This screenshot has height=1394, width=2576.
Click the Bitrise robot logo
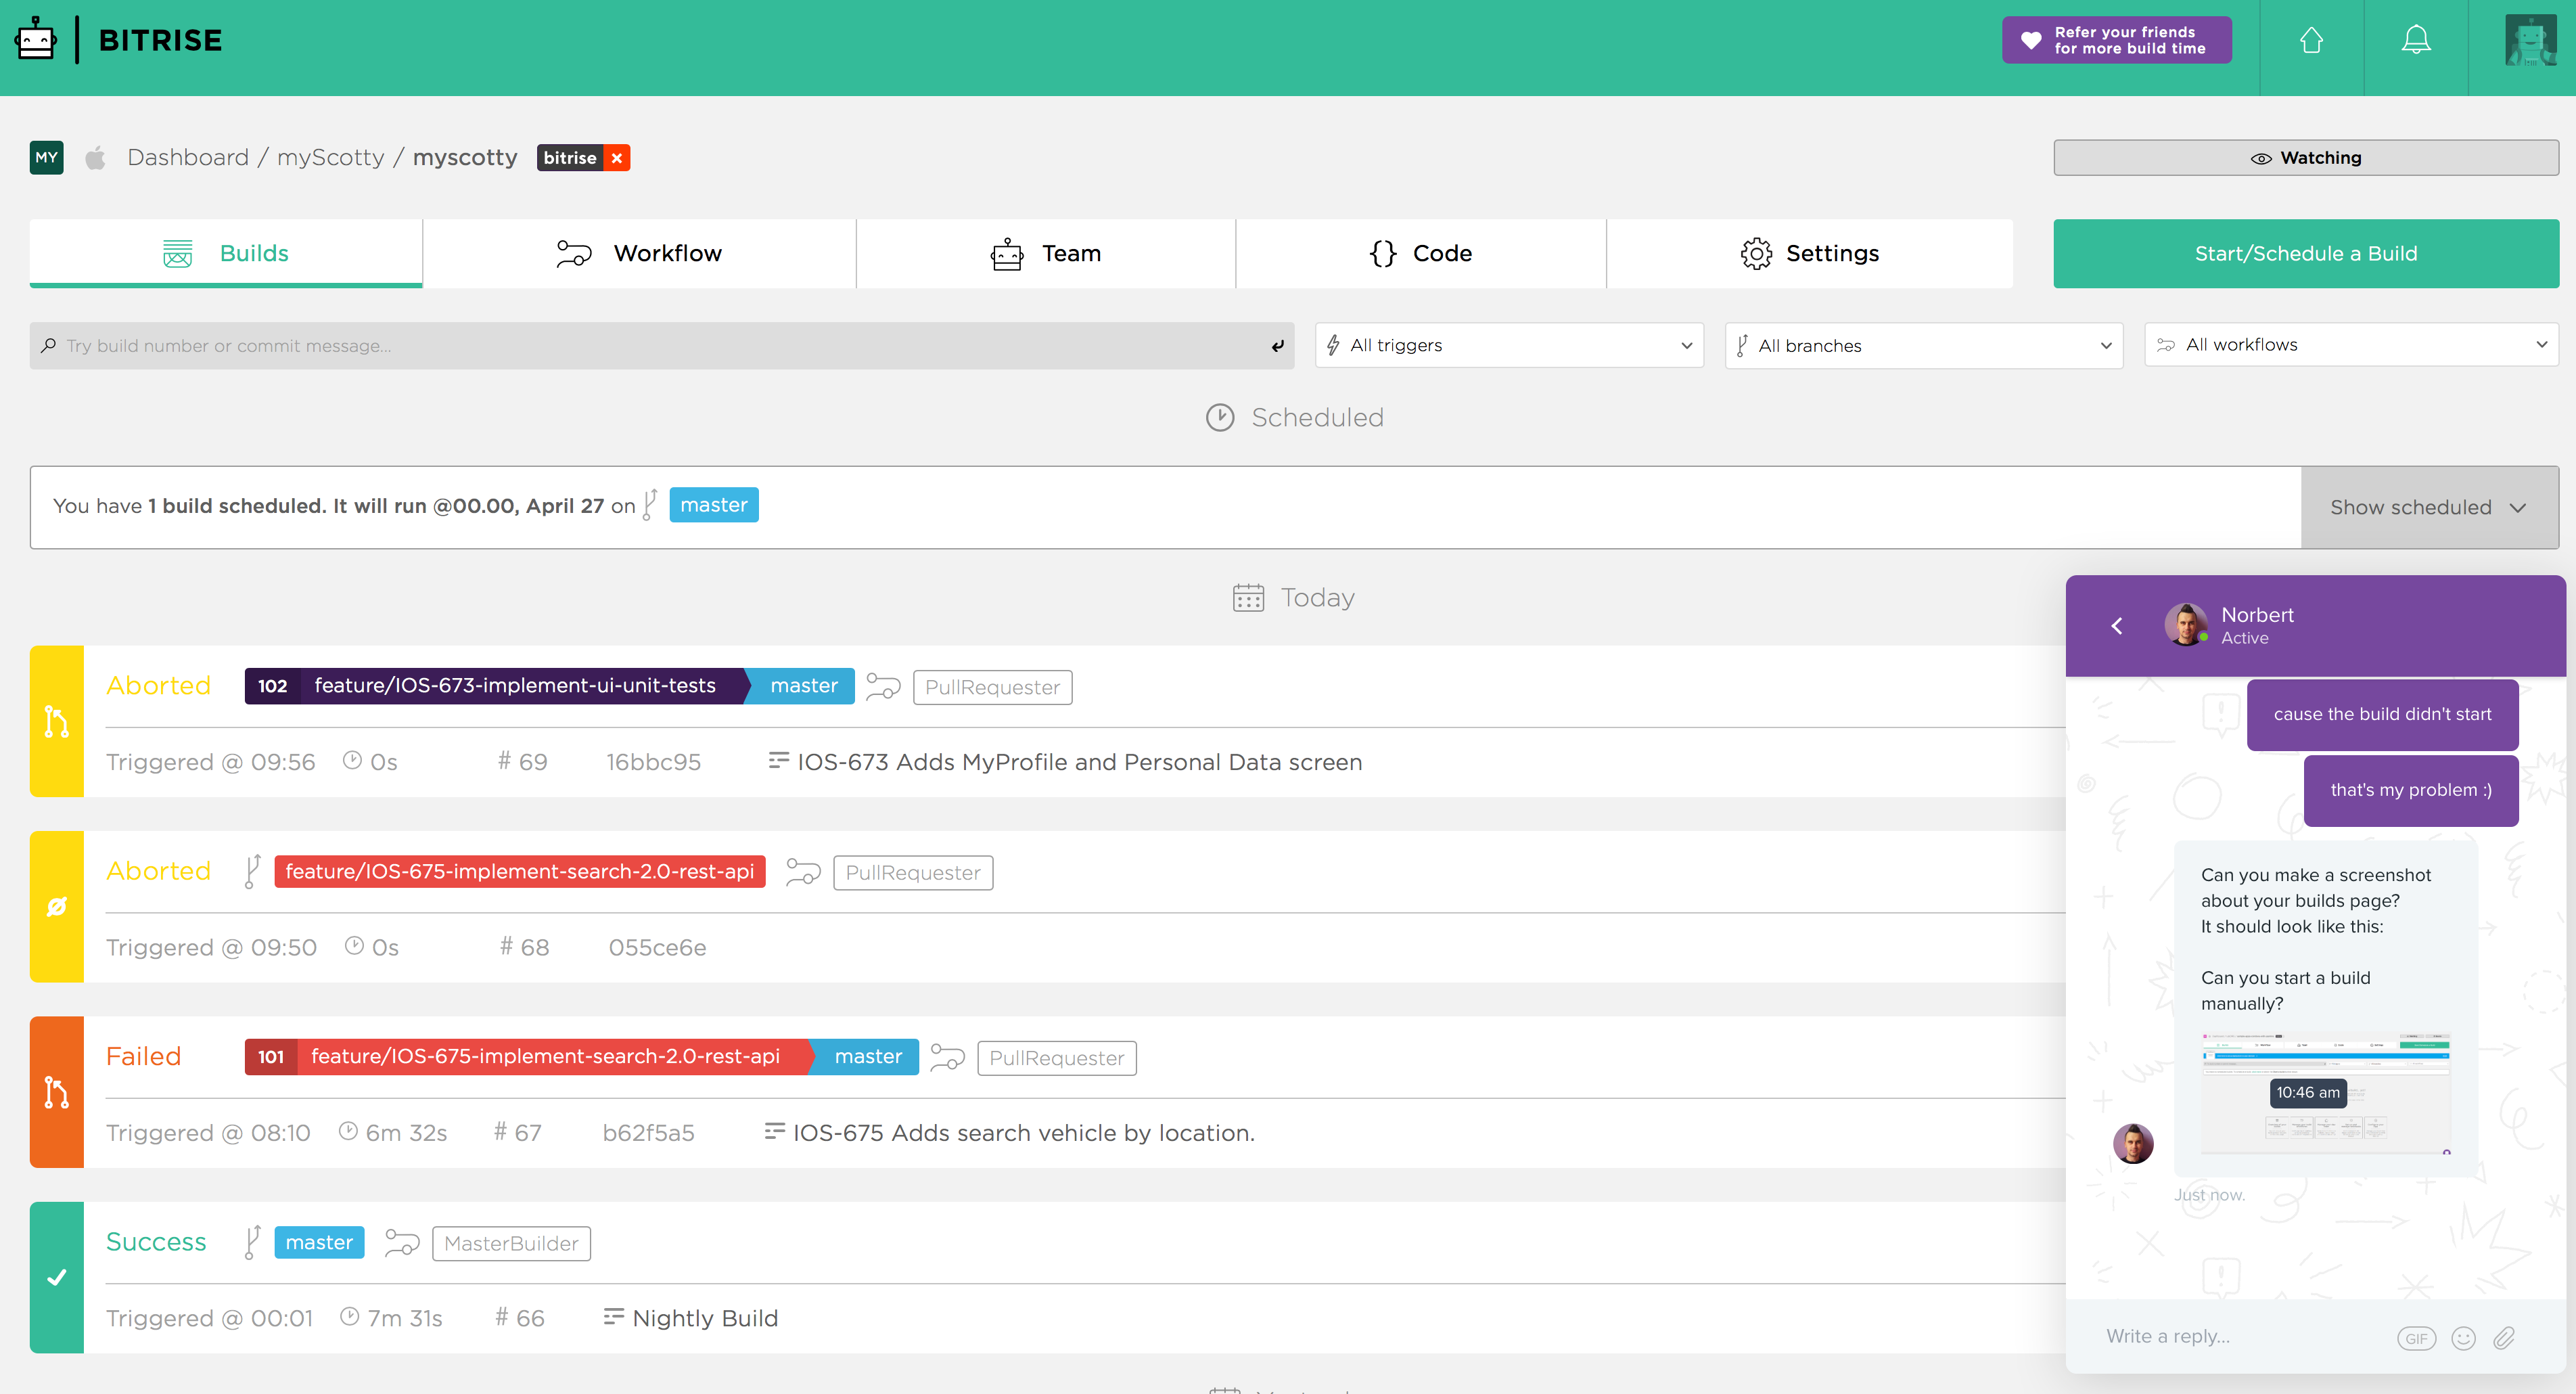37,39
